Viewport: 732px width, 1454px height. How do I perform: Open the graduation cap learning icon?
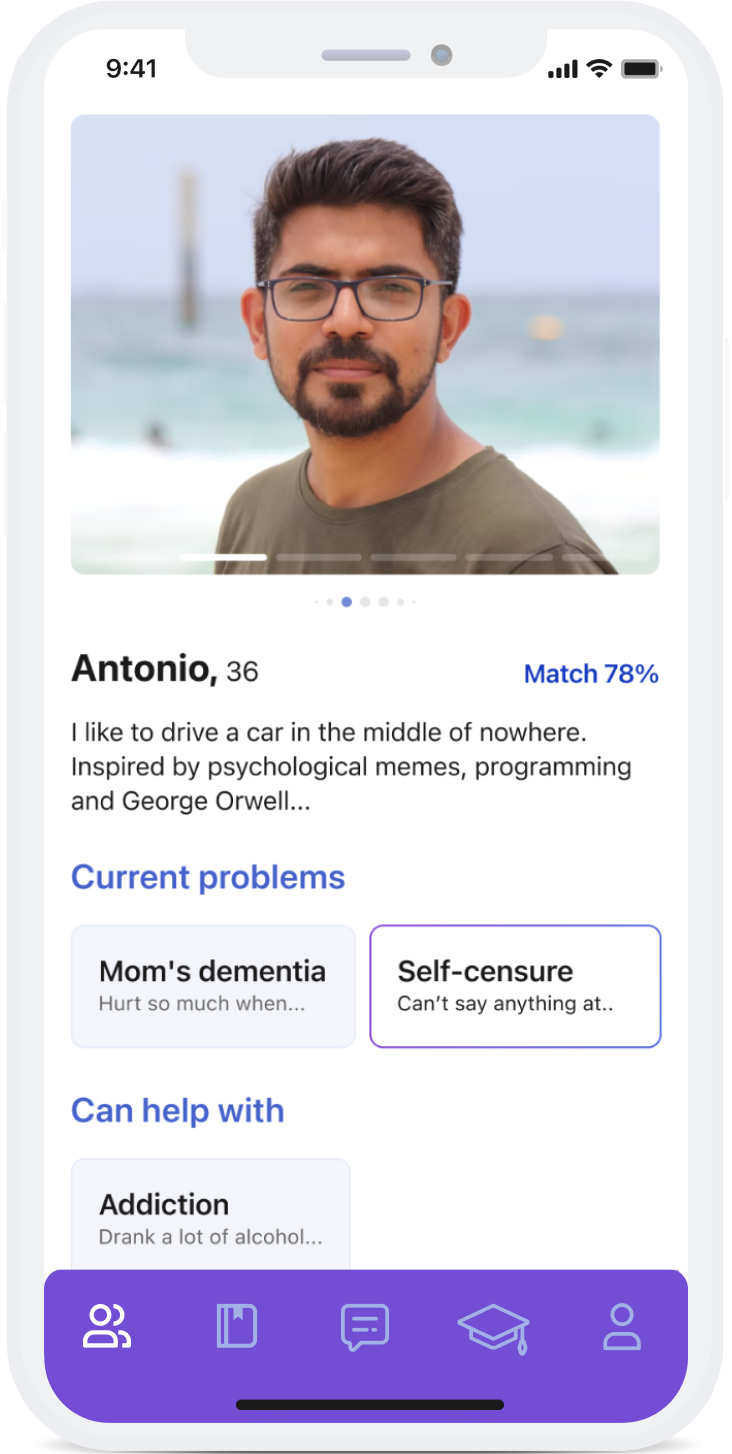493,1328
